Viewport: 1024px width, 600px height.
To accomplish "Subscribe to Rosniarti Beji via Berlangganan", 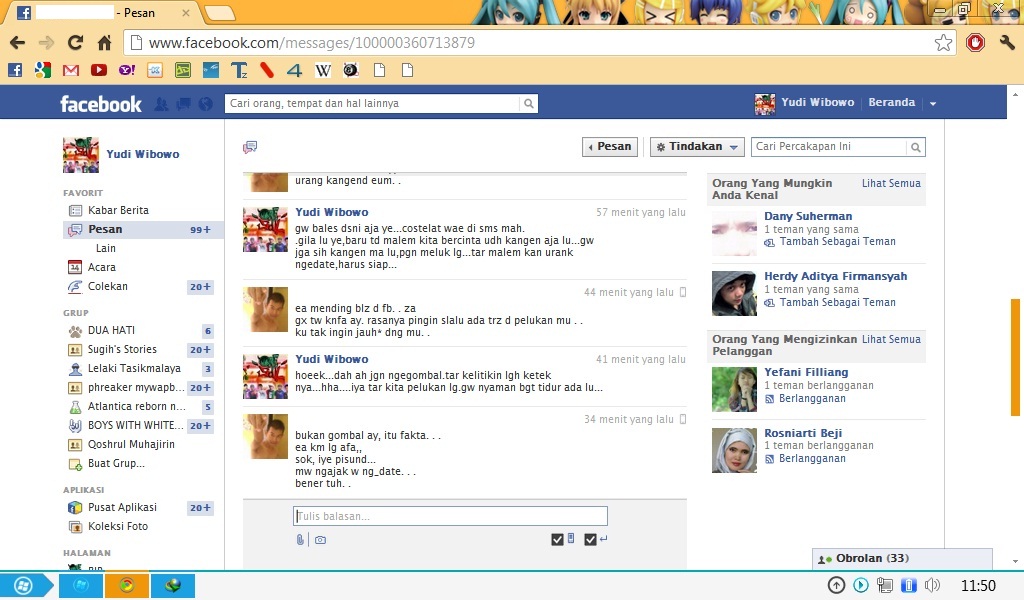I will click(812, 458).
